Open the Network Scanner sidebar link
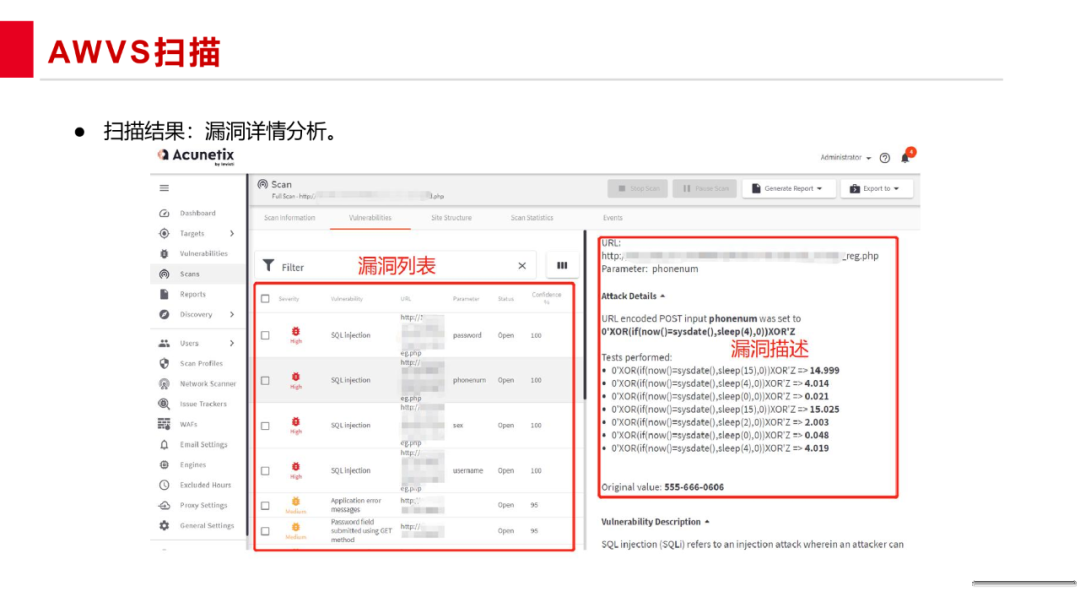This screenshot has height=608, width=1080. pos(208,384)
